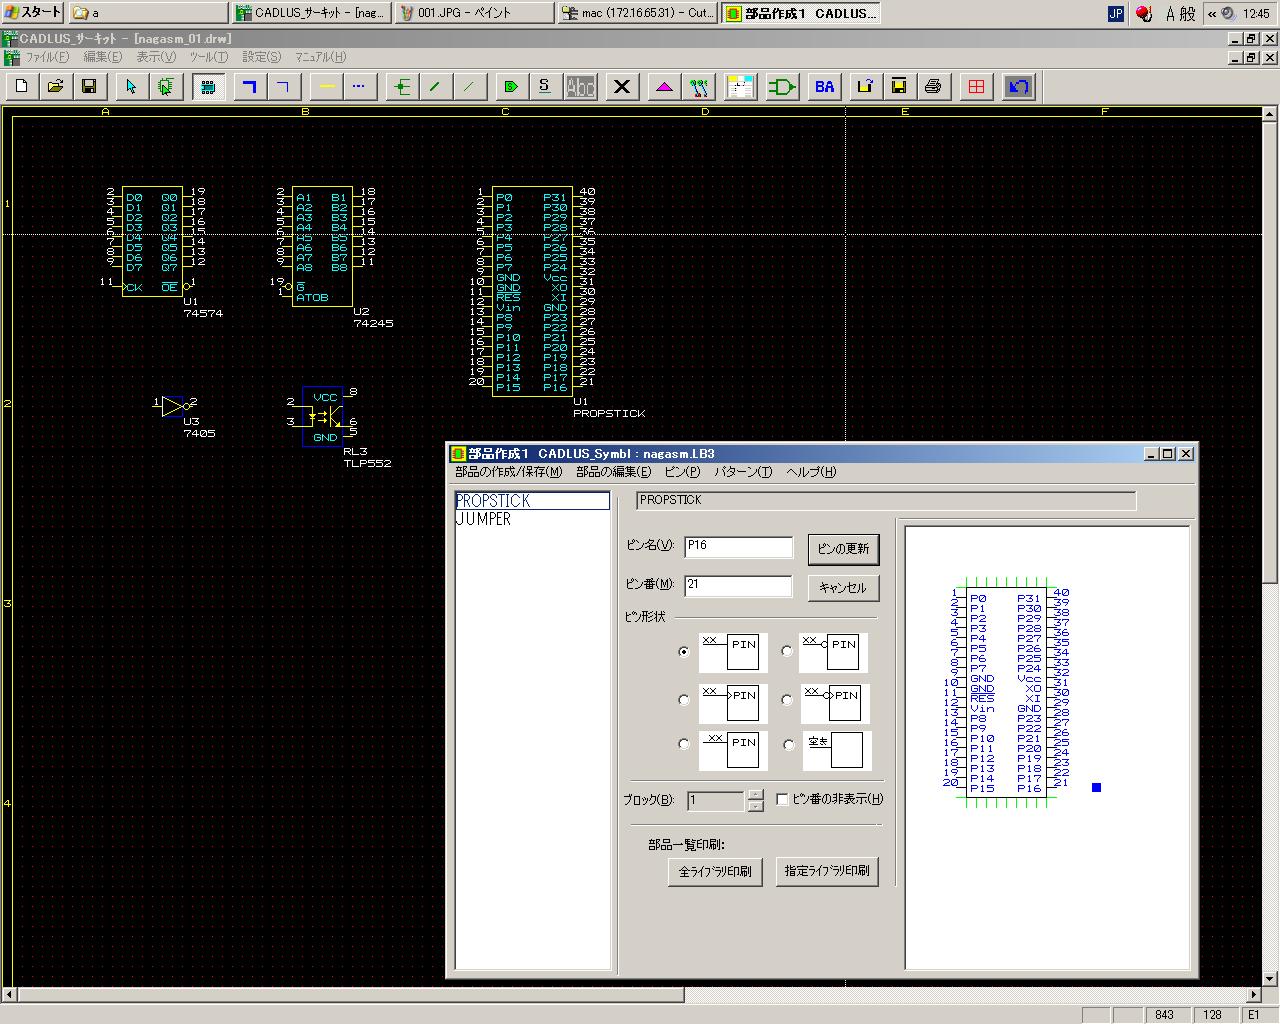Increase the ブロック value with up stepper
Viewport: 1280px width, 1024px height.
756,795
